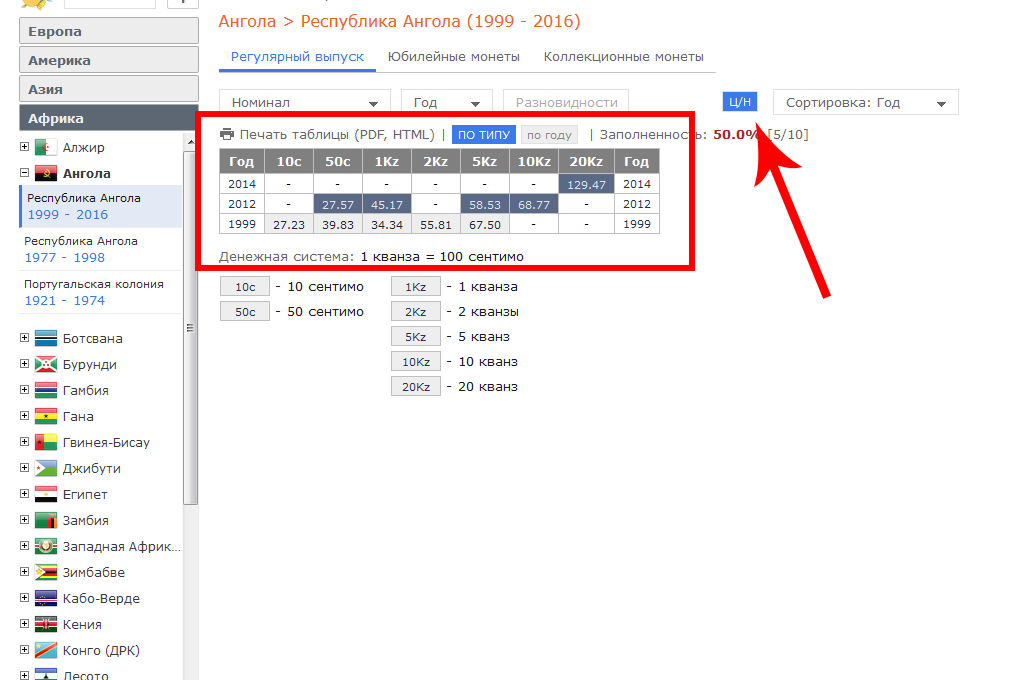Expand the Алжир tree node
Image resolution: width=1015 pixels, height=680 pixels.
pos(25,147)
